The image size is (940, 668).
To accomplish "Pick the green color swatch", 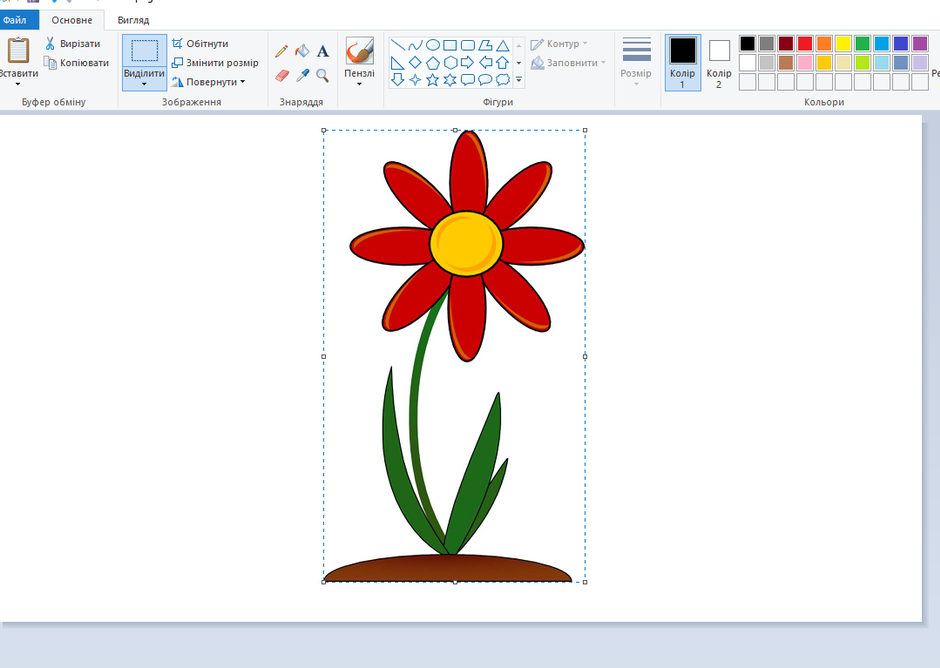I will [862, 43].
